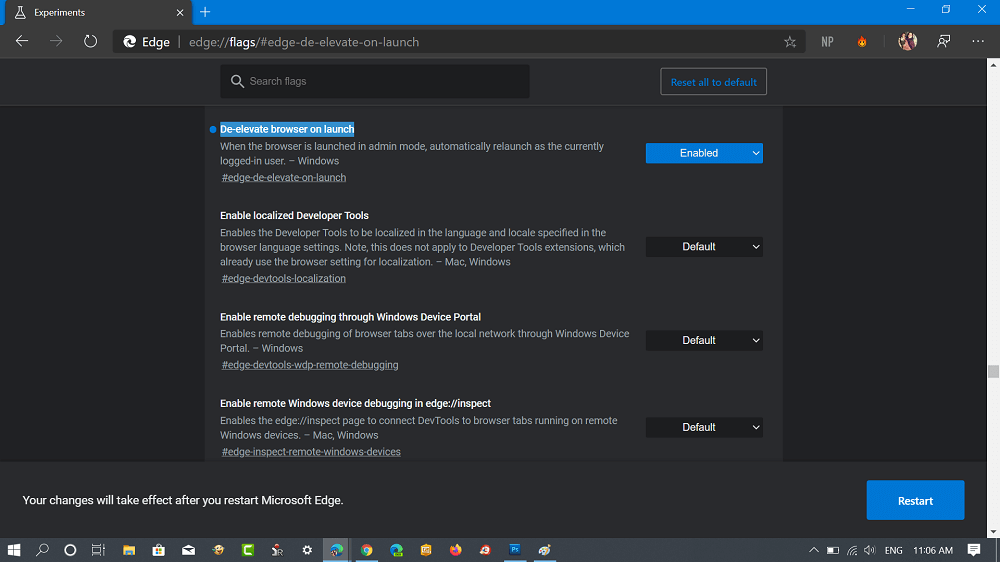Image resolution: width=1000 pixels, height=562 pixels.
Task: Open the Enabled dropdown for De-elevate browser on launch
Action: point(704,153)
